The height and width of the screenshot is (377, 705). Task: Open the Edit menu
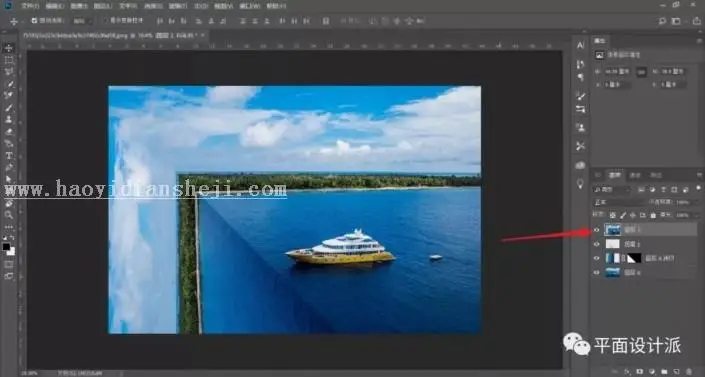[55, 6]
